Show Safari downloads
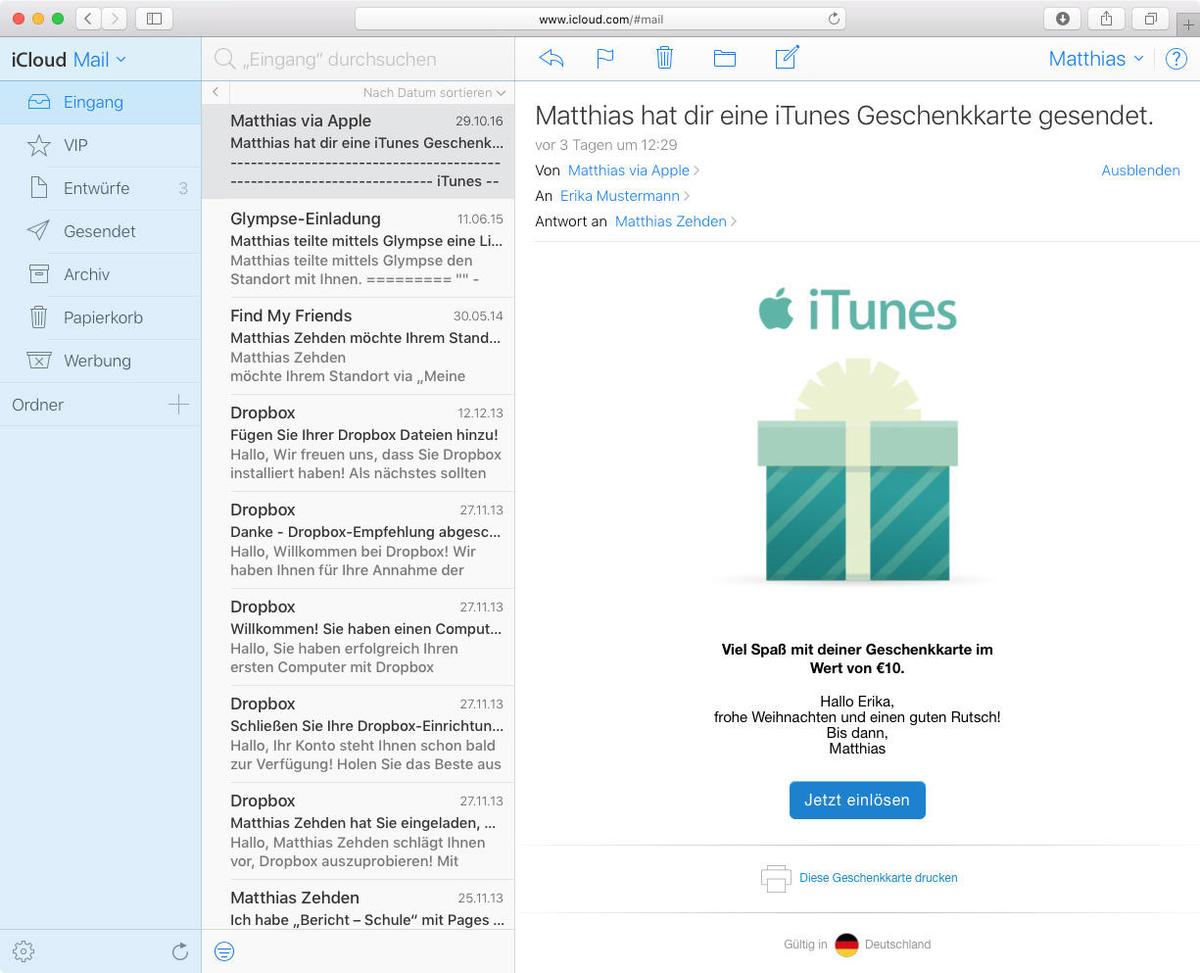 [1062, 18]
